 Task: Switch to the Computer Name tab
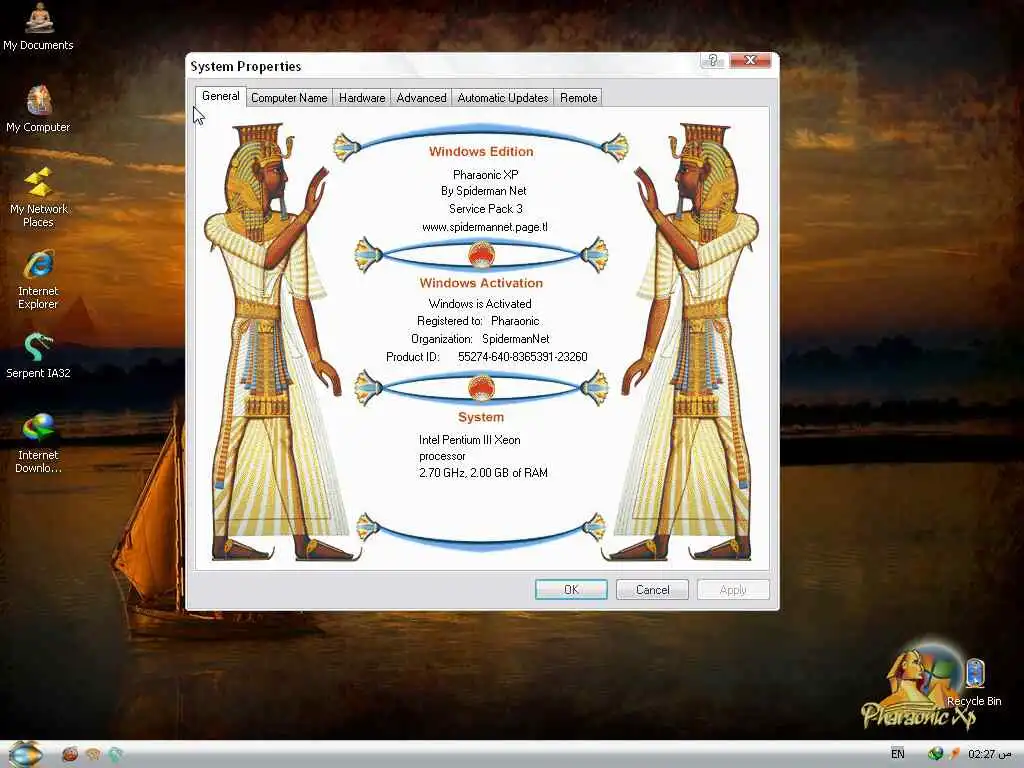[289, 97]
